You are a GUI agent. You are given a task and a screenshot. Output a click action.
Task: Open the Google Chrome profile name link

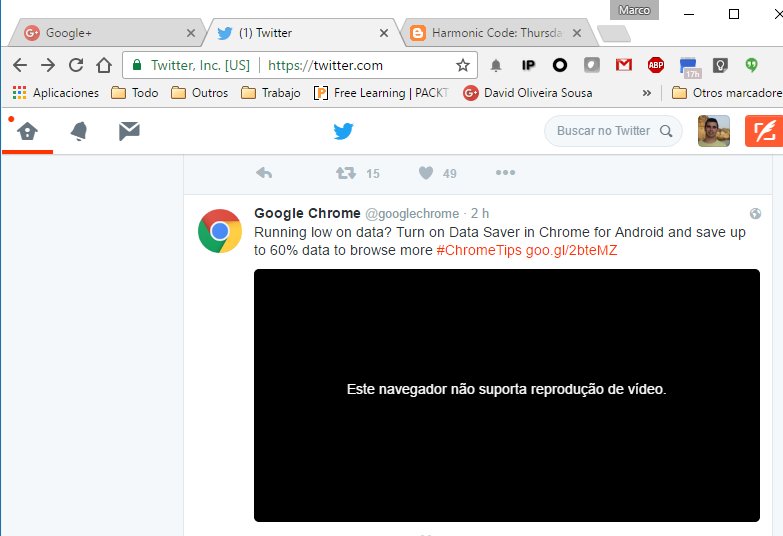click(307, 213)
